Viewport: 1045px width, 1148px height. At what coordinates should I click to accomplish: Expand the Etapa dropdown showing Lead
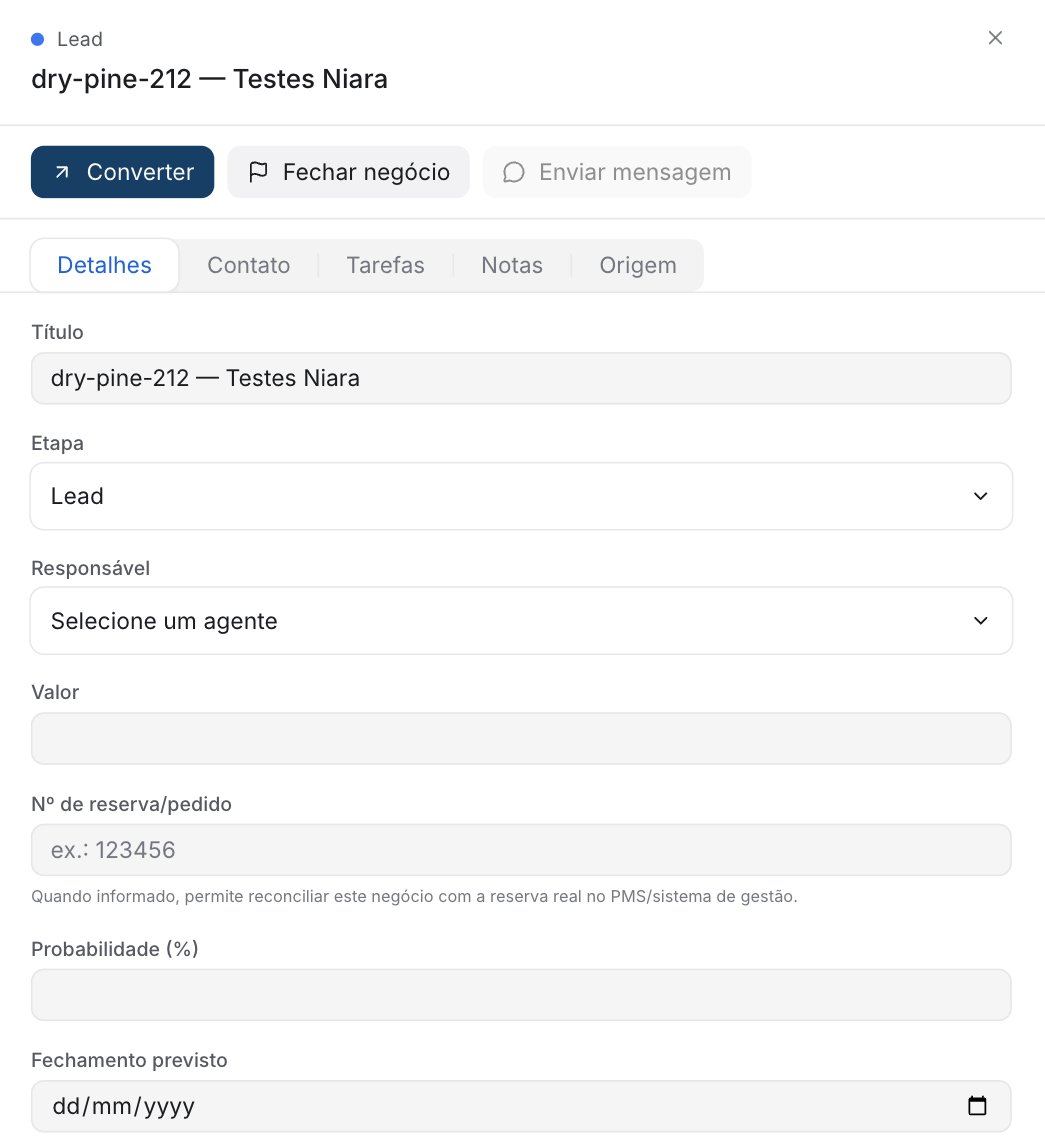[521, 496]
